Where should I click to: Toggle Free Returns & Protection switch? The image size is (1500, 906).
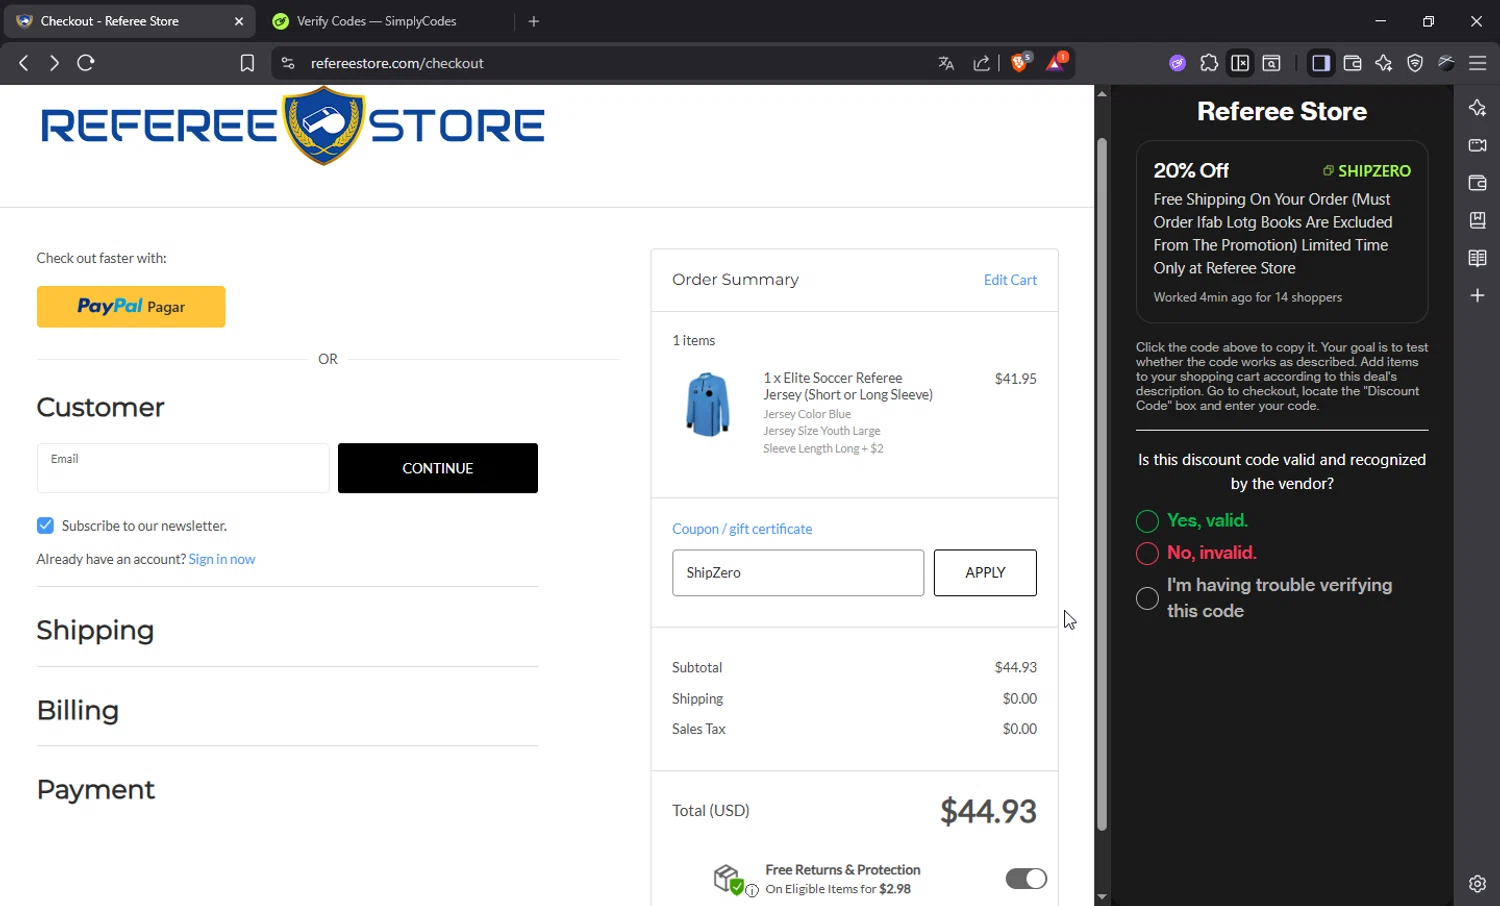click(x=1026, y=879)
